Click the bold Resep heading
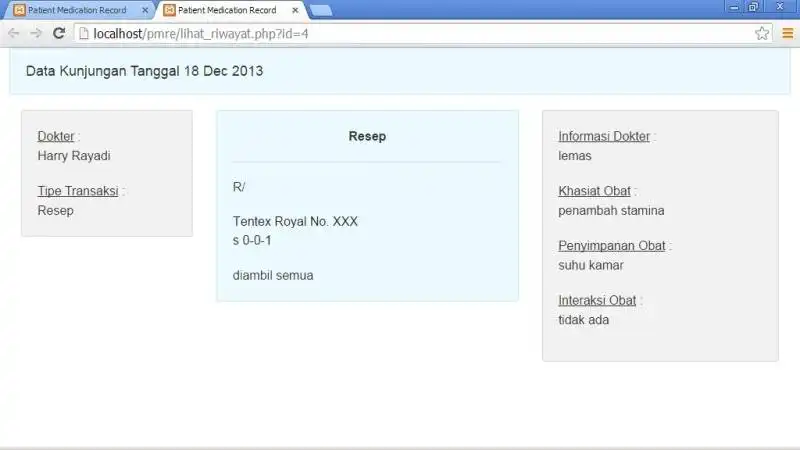Viewport: 800px width, 450px height. 367,136
